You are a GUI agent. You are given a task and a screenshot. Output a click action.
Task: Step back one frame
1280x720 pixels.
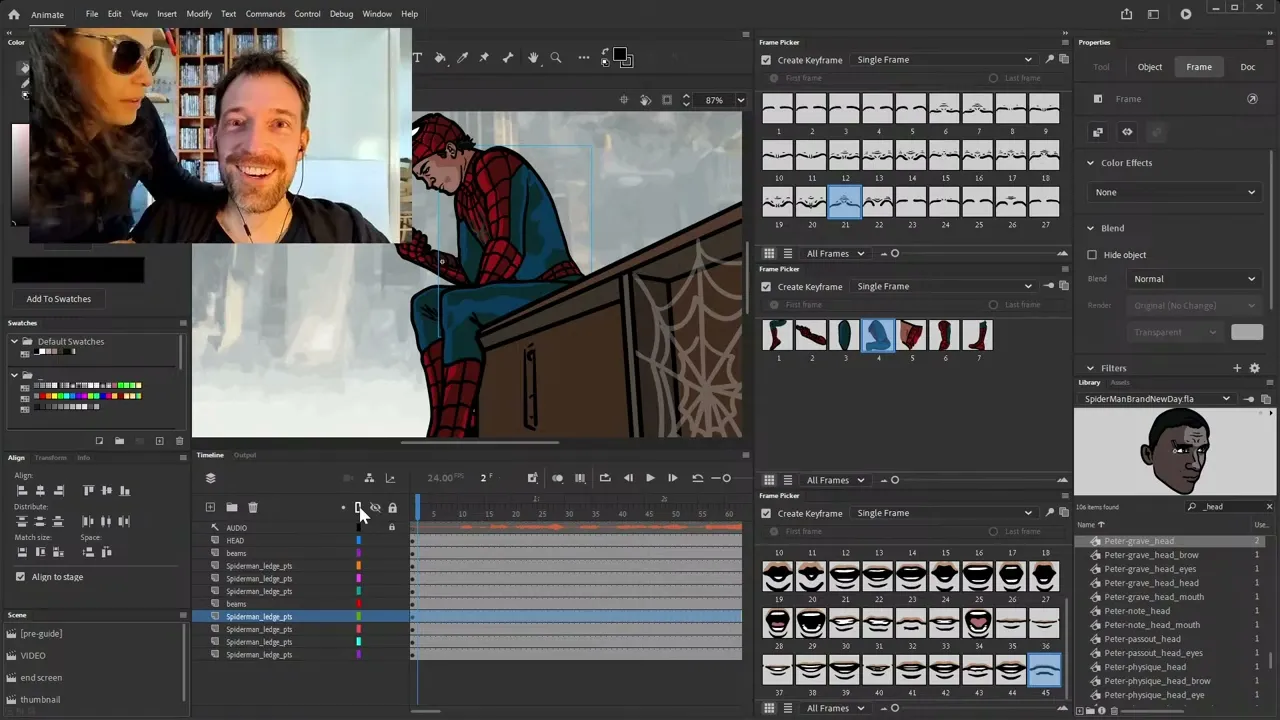(628, 478)
